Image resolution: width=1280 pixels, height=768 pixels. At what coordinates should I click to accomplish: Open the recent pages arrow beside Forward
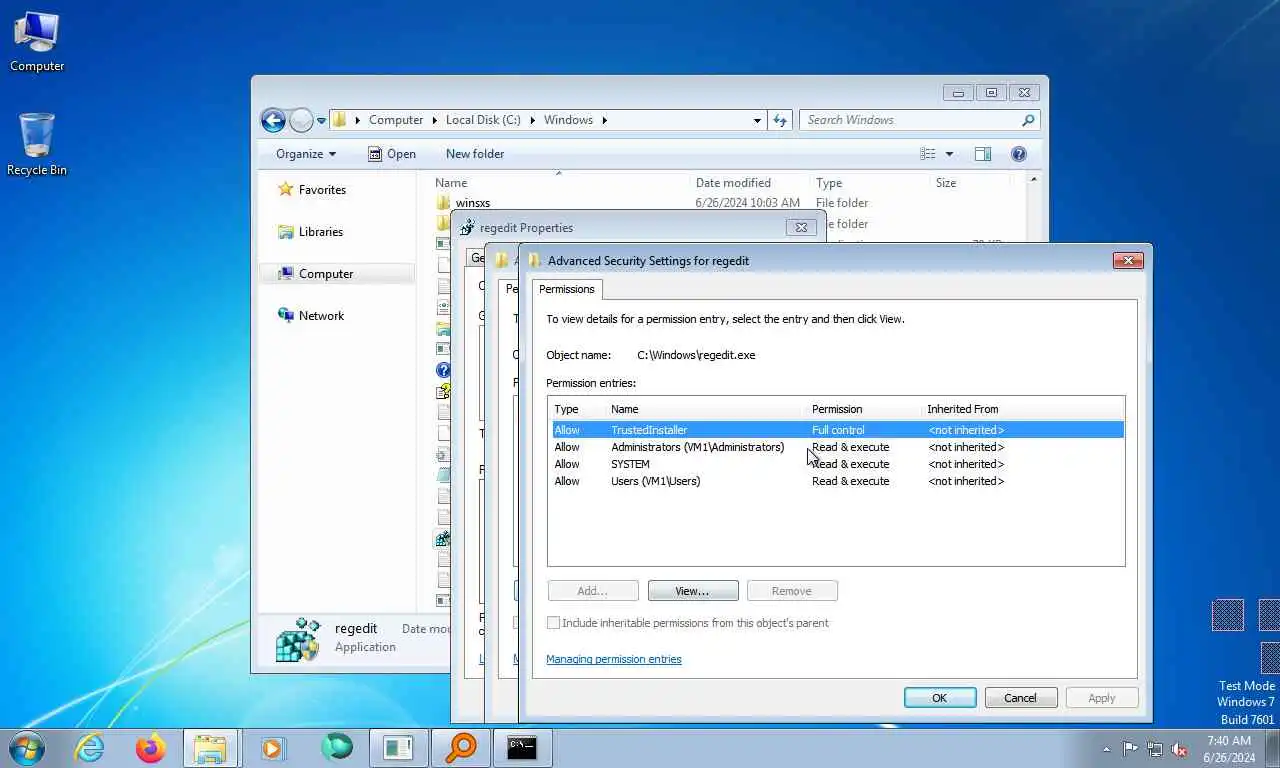coord(321,120)
